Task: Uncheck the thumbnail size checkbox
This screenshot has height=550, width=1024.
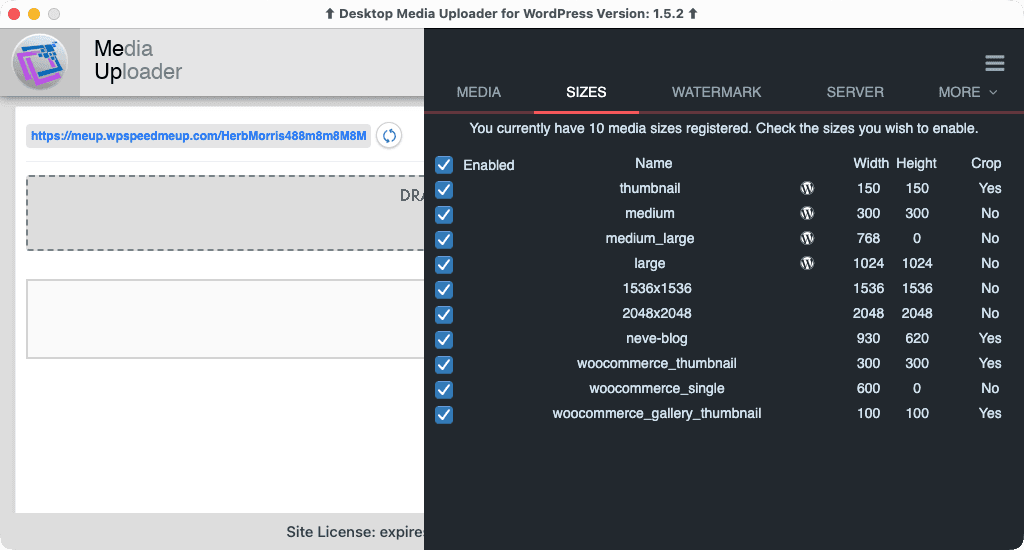Action: click(x=444, y=189)
